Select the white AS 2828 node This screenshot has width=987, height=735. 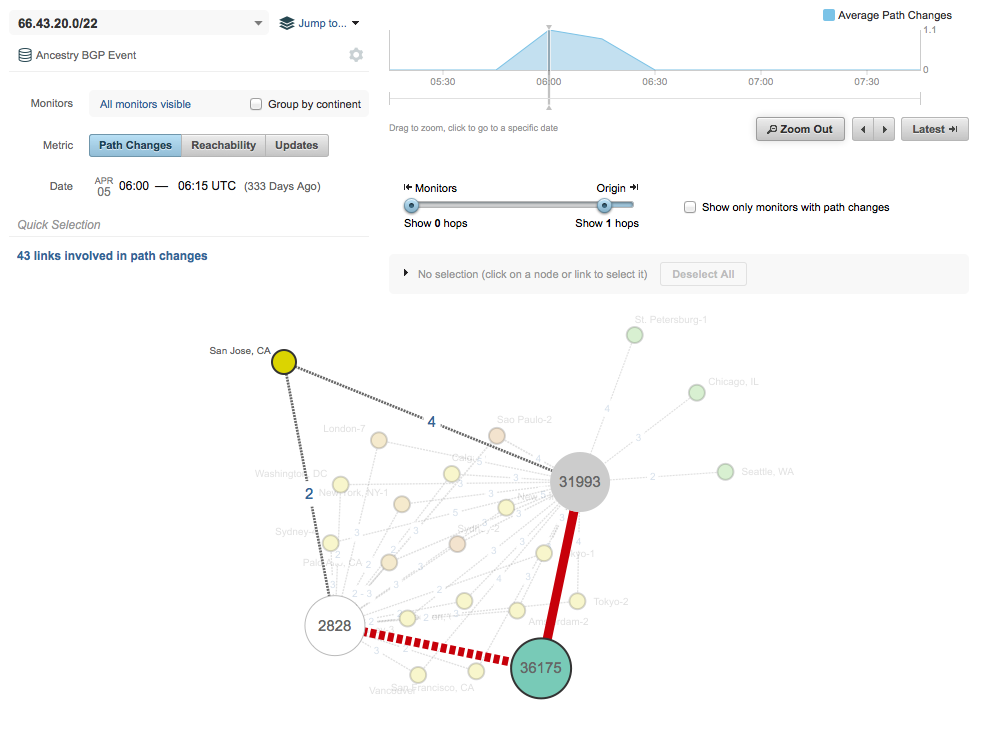tap(334, 626)
